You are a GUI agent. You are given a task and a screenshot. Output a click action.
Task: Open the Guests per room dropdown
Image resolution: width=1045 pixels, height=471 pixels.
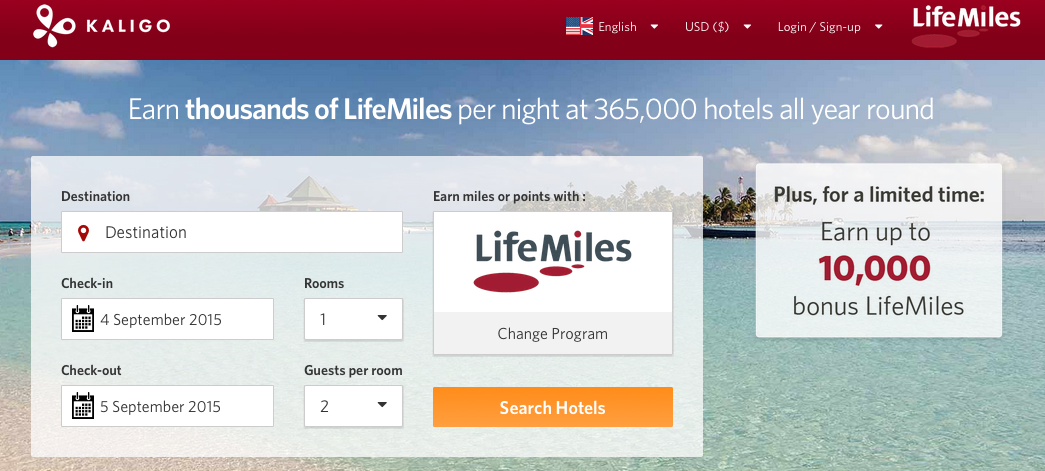pyautogui.click(x=353, y=406)
